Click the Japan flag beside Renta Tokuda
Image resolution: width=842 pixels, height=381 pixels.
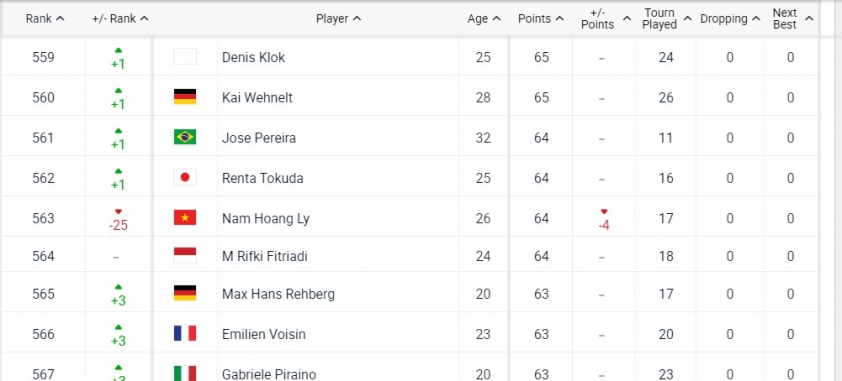pyautogui.click(x=185, y=178)
